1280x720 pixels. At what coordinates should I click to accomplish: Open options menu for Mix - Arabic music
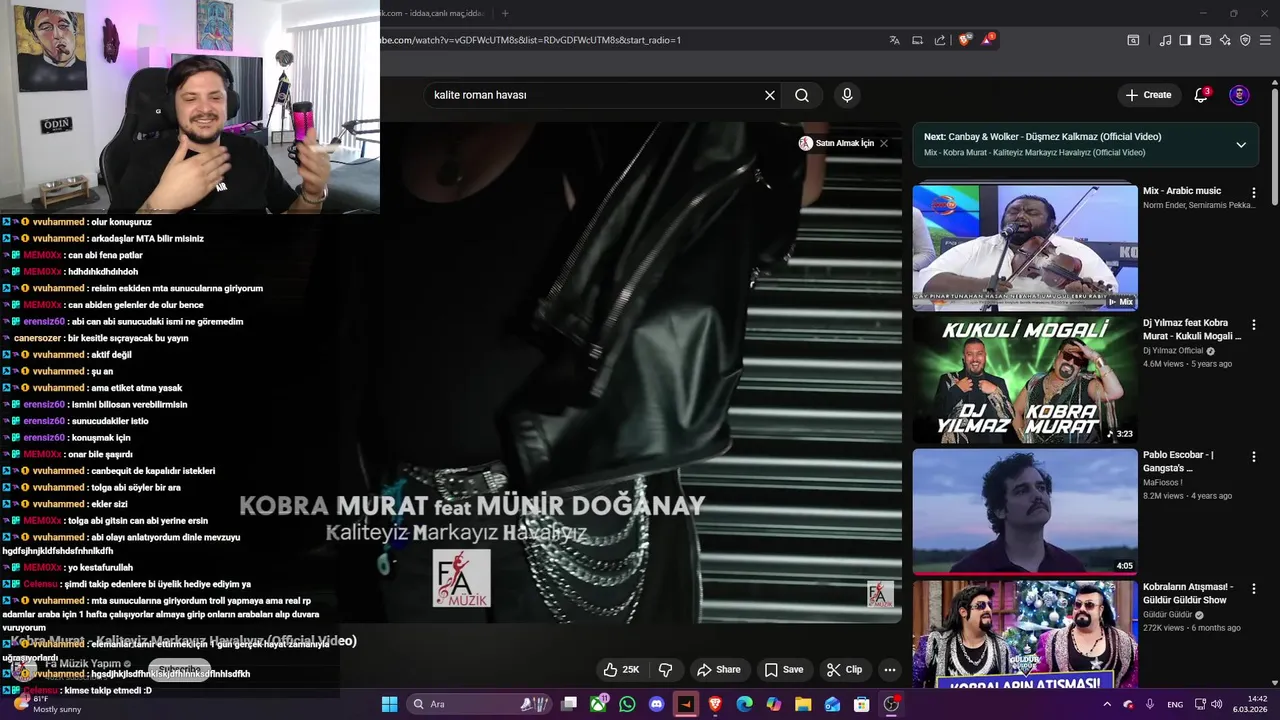[1254, 192]
